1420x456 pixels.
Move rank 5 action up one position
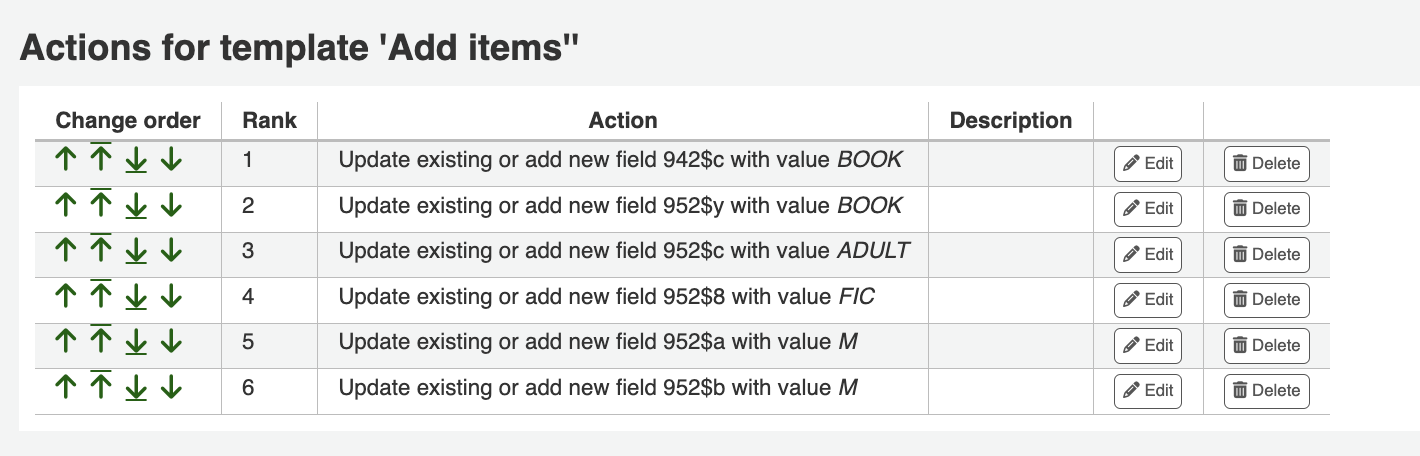point(65,343)
